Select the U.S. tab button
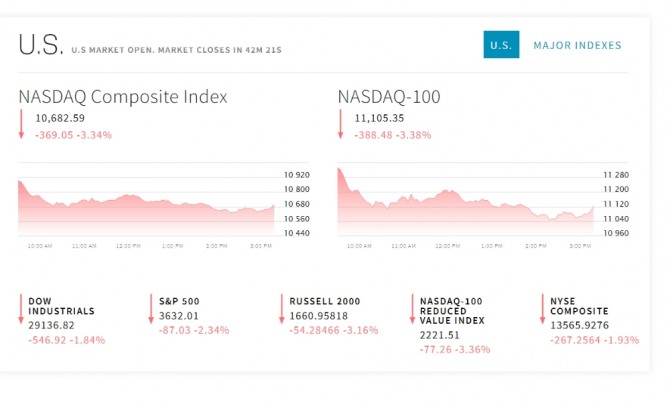 (x=501, y=45)
